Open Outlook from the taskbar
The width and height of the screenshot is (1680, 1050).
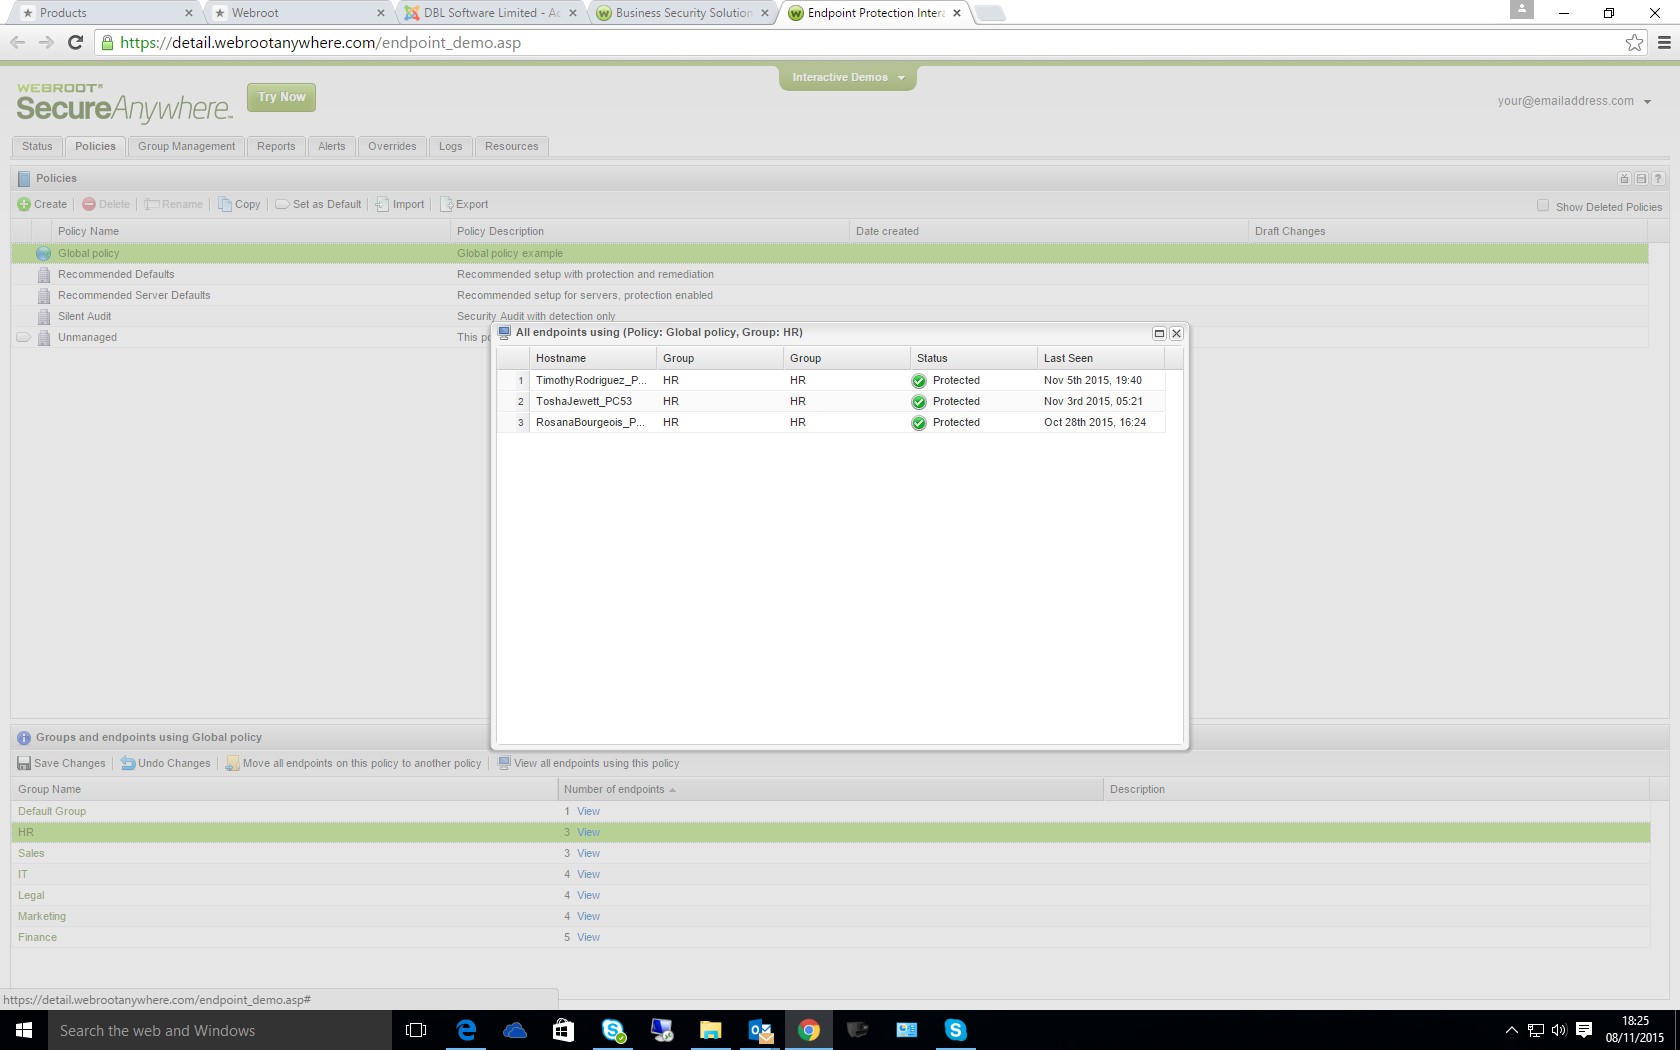pyautogui.click(x=760, y=1030)
